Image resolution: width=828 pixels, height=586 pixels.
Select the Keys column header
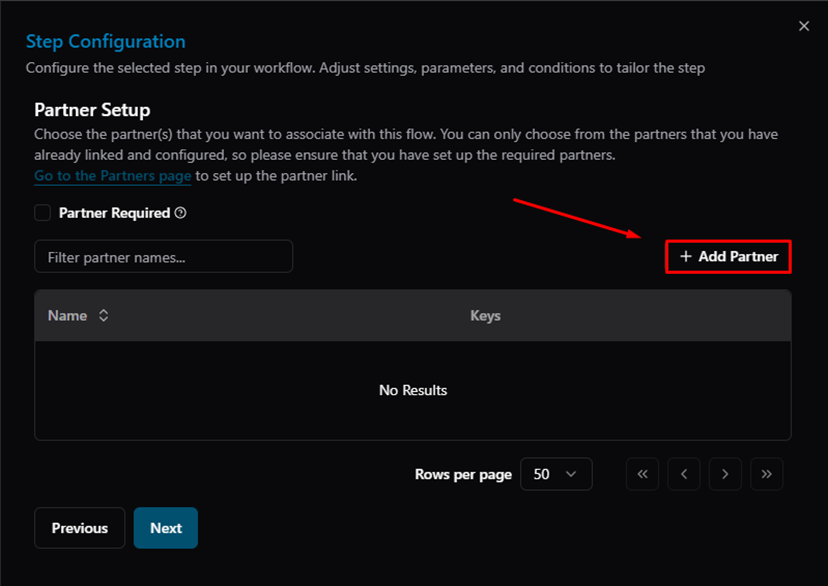(485, 316)
